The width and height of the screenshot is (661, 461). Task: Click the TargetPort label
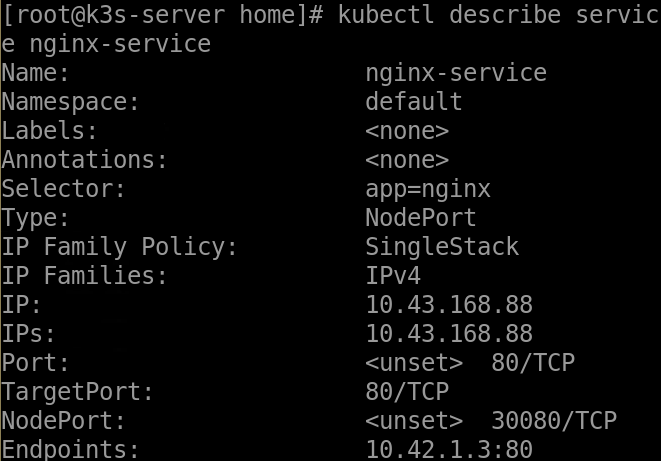(x=78, y=392)
